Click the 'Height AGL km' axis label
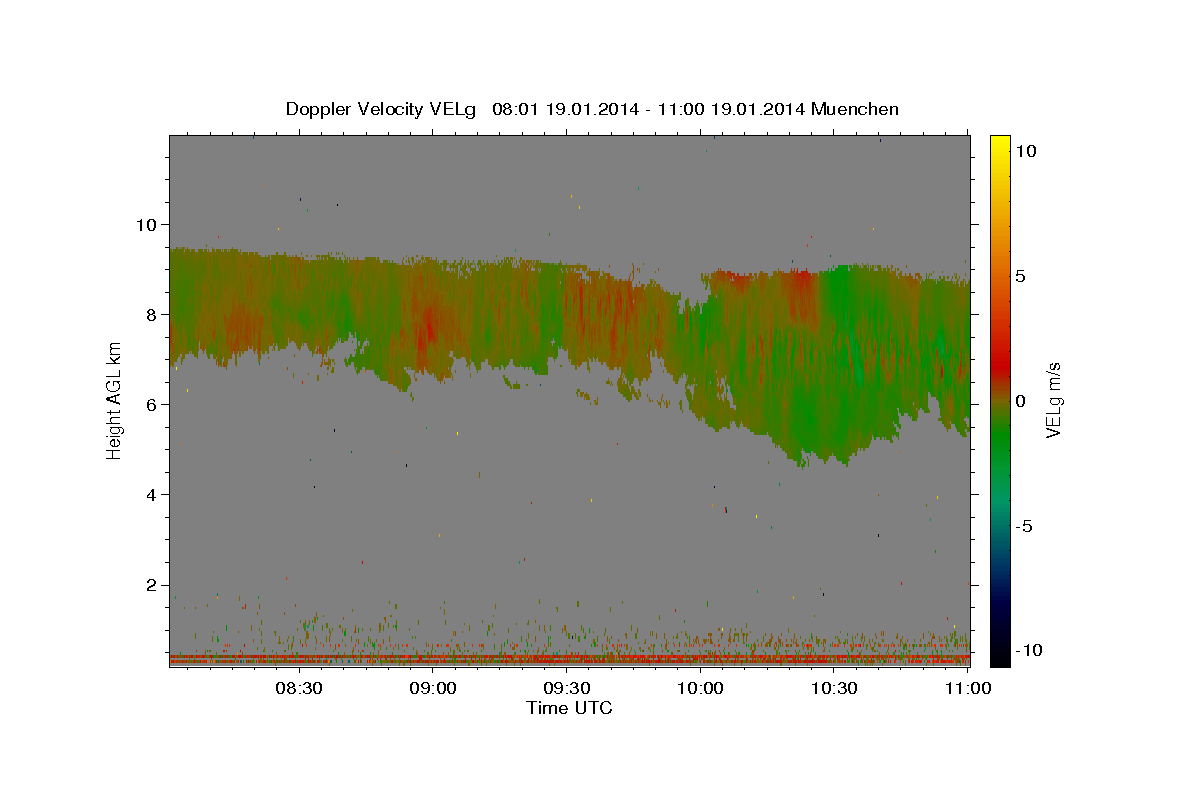The height and width of the screenshot is (800, 1200). point(115,401)
